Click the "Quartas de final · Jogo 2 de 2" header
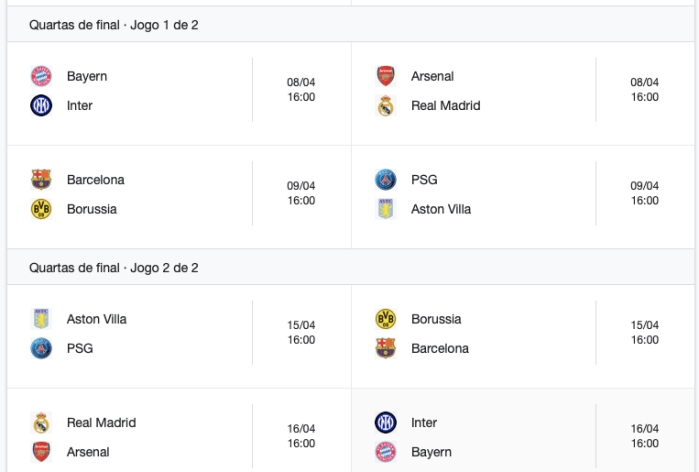Screen dimensions: 699x472 114,268
